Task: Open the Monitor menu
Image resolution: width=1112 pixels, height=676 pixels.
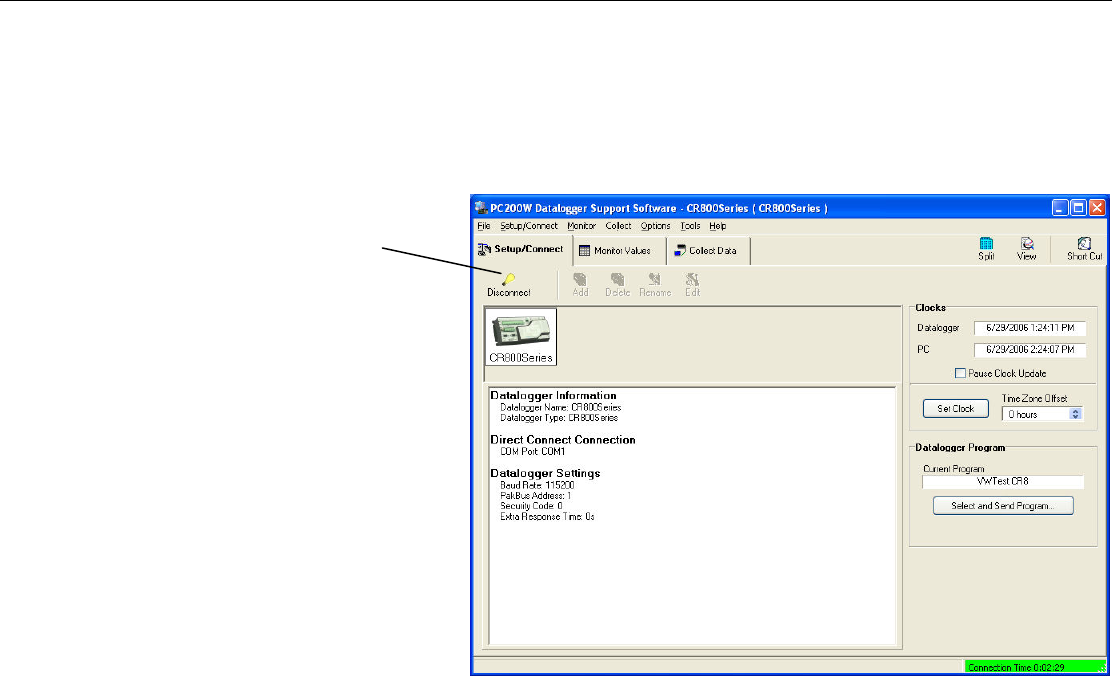Action: point(582,226)
